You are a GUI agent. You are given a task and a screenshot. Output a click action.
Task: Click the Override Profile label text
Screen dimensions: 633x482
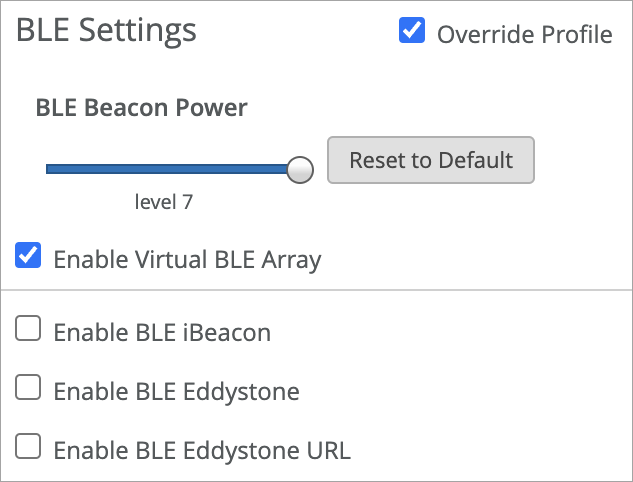(x=524, y=35)
